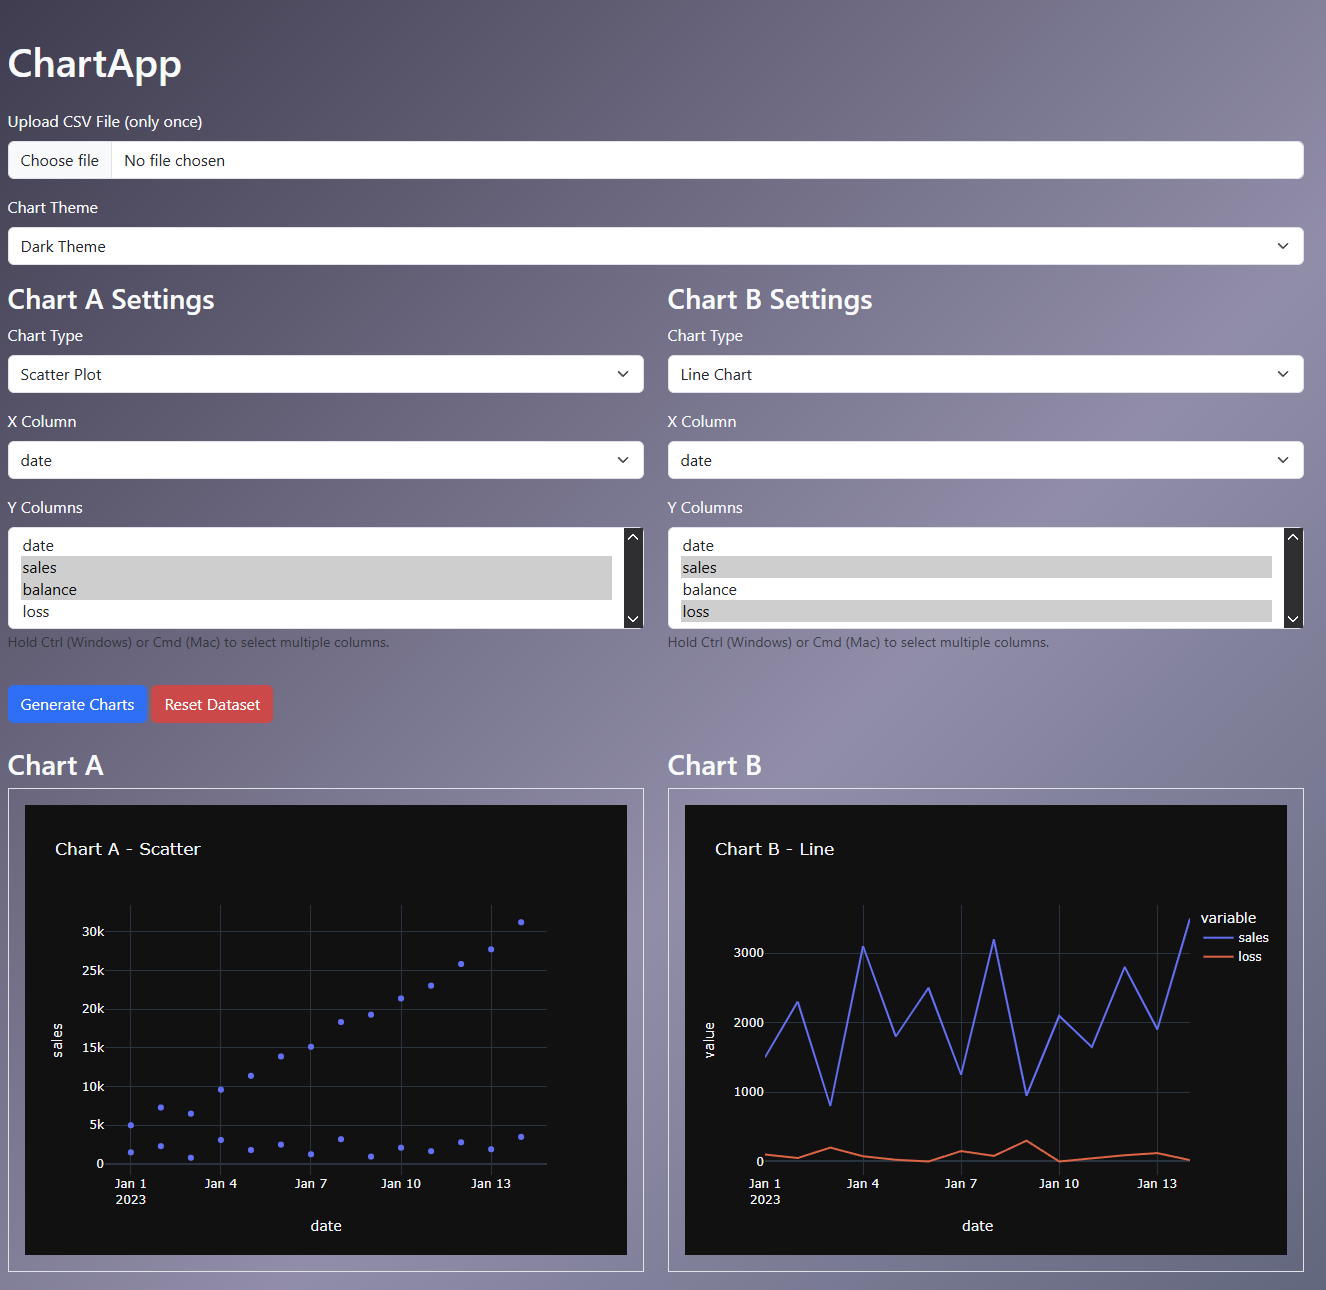Click the "No file chosen" text
Viewport: 1326px width, 1290px height.
tap(174, 160)
